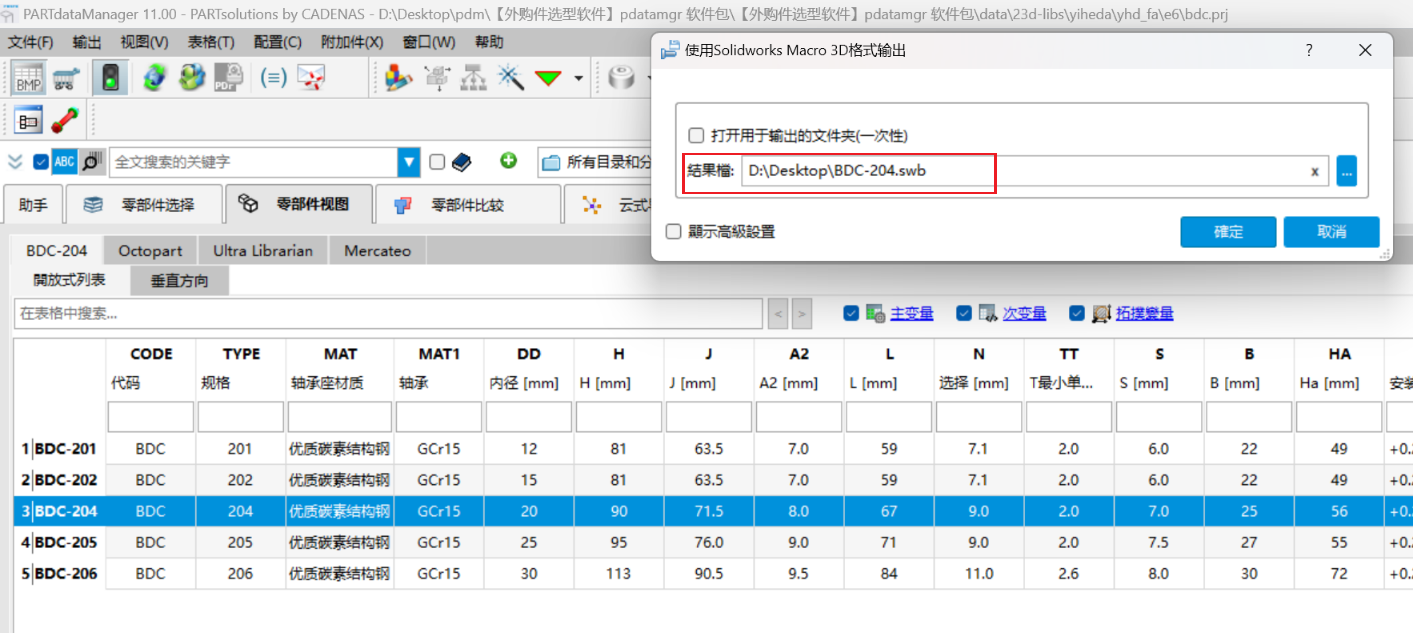This screenshot has width=1413, height=633.
Task: Expand the double-chevron search options
Action: point(15,162)
